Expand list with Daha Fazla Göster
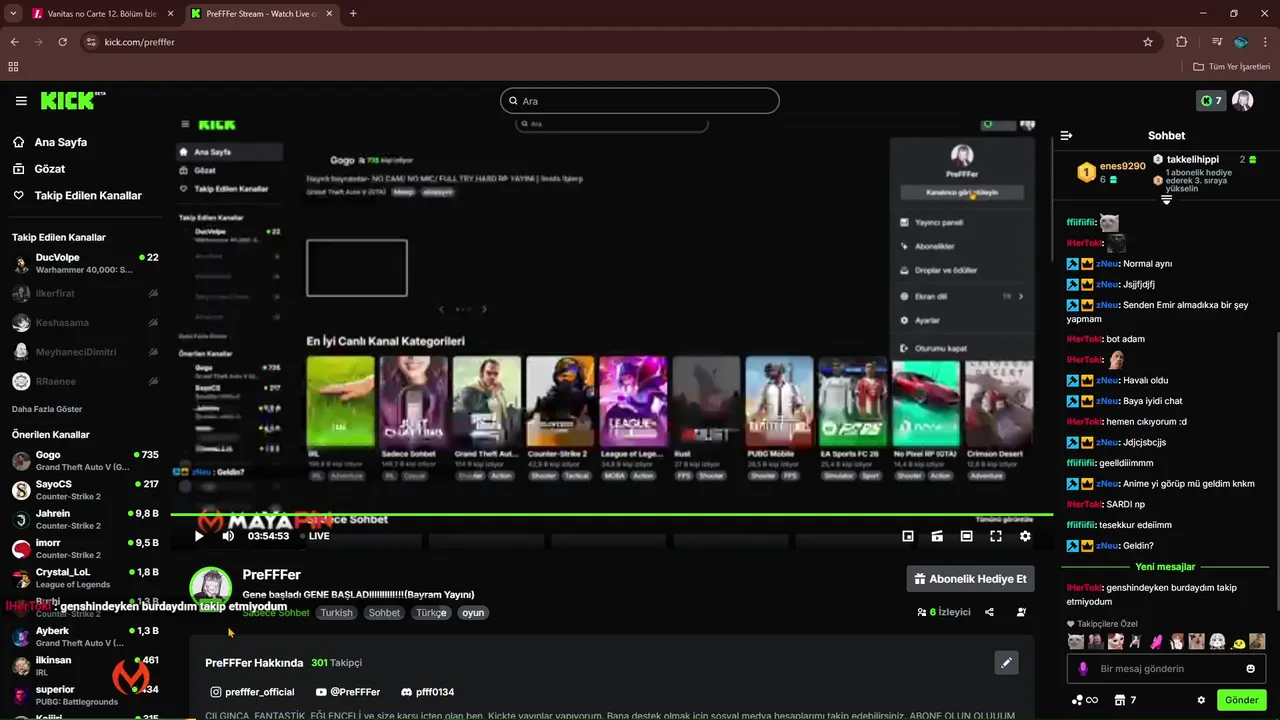Viewport: 1280px width, 720px height. click(47, 409)
